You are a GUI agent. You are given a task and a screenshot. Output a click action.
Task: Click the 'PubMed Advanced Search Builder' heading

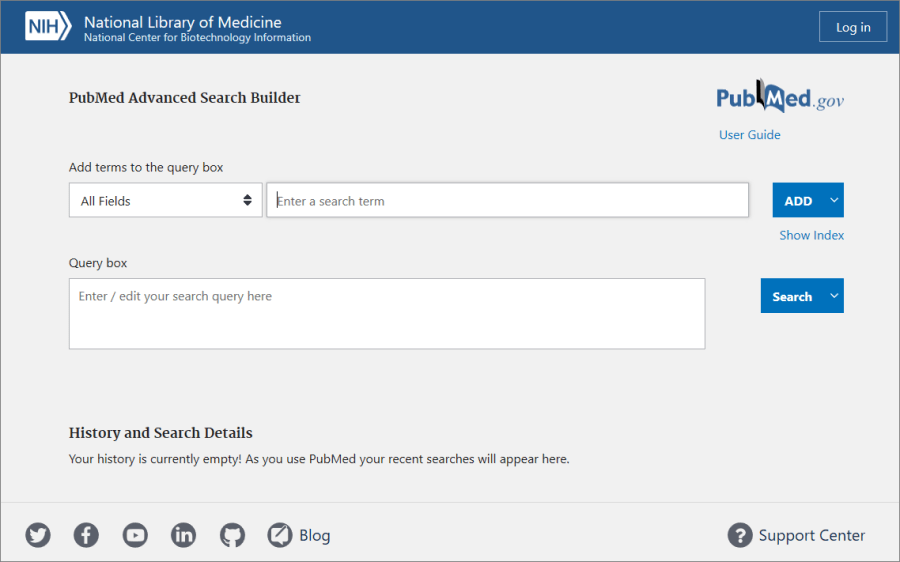click(184, 98)
